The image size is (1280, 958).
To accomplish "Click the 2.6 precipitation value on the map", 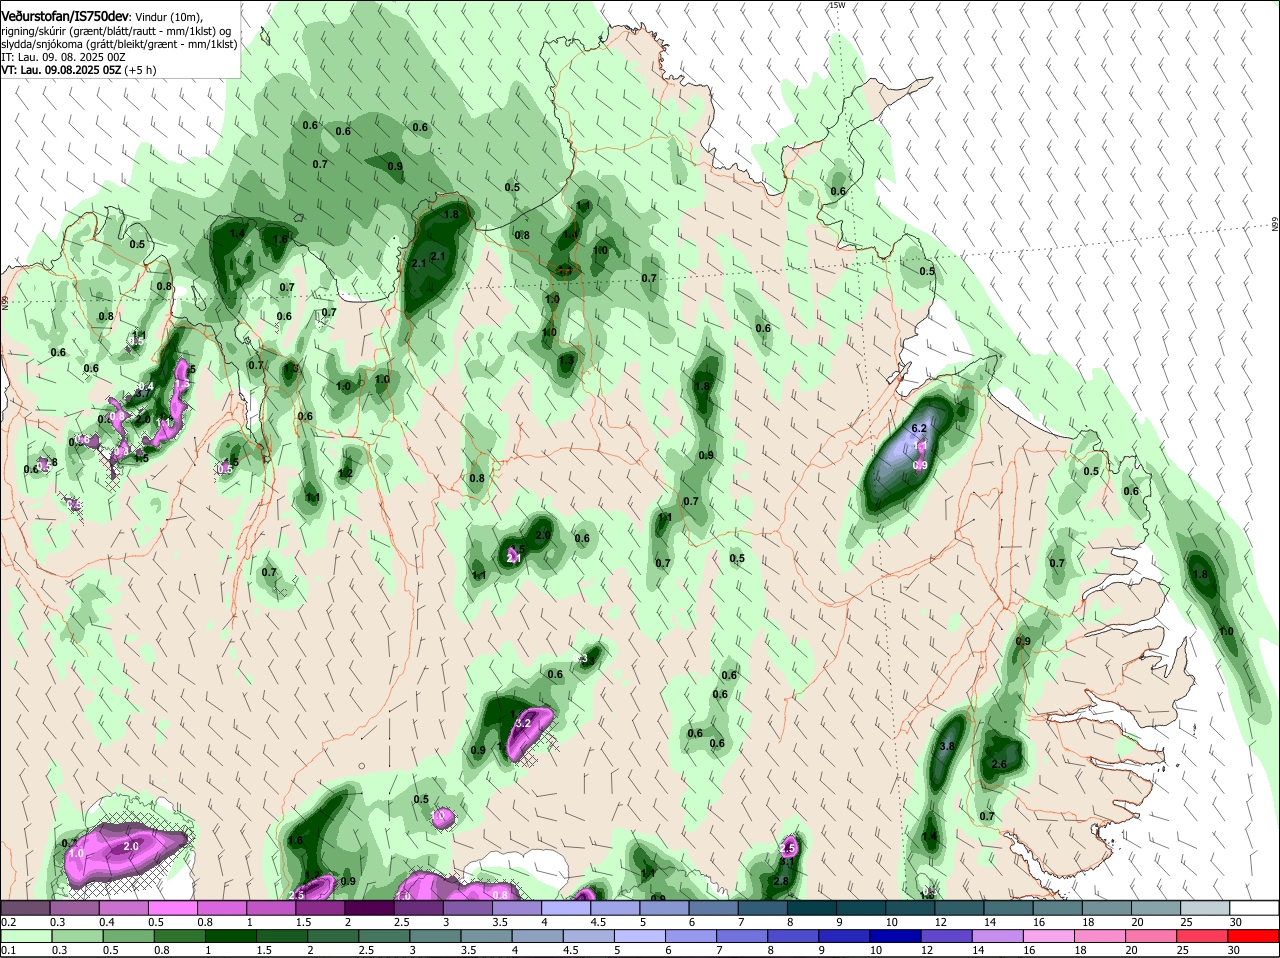I will [998, 764].
